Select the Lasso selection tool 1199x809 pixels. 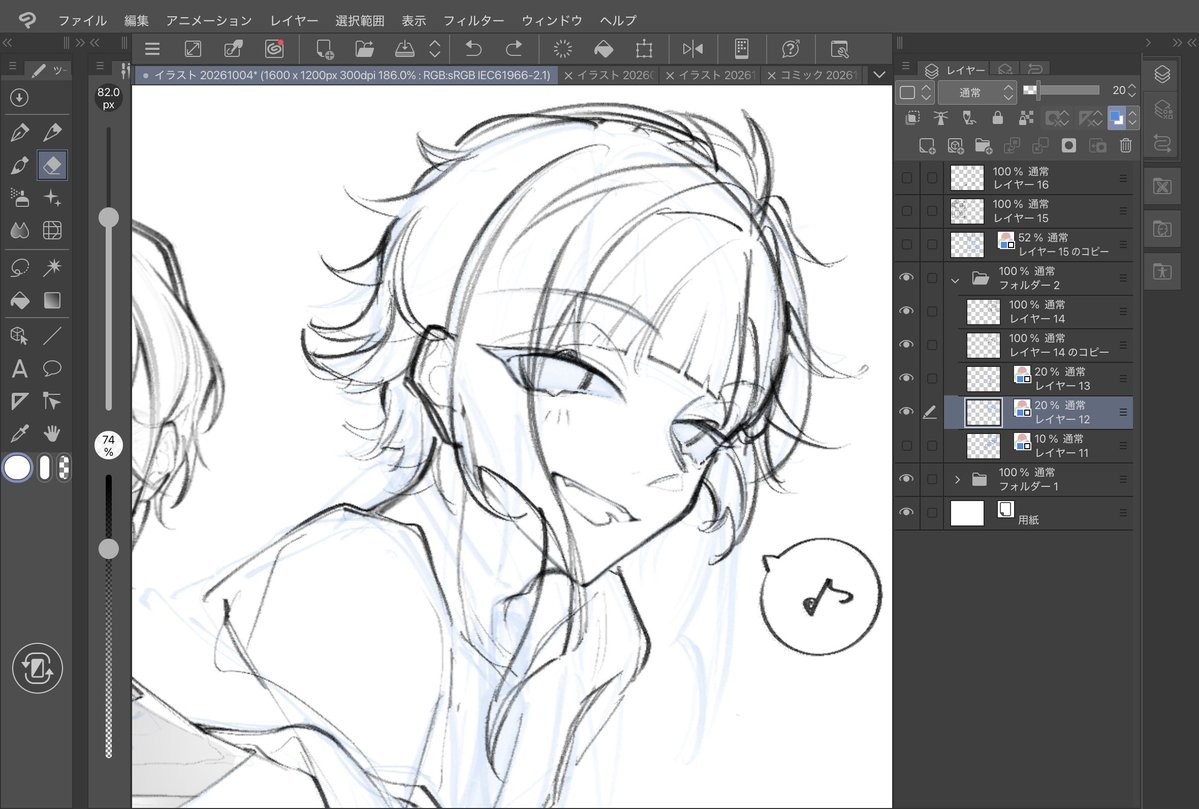point(20,267)
